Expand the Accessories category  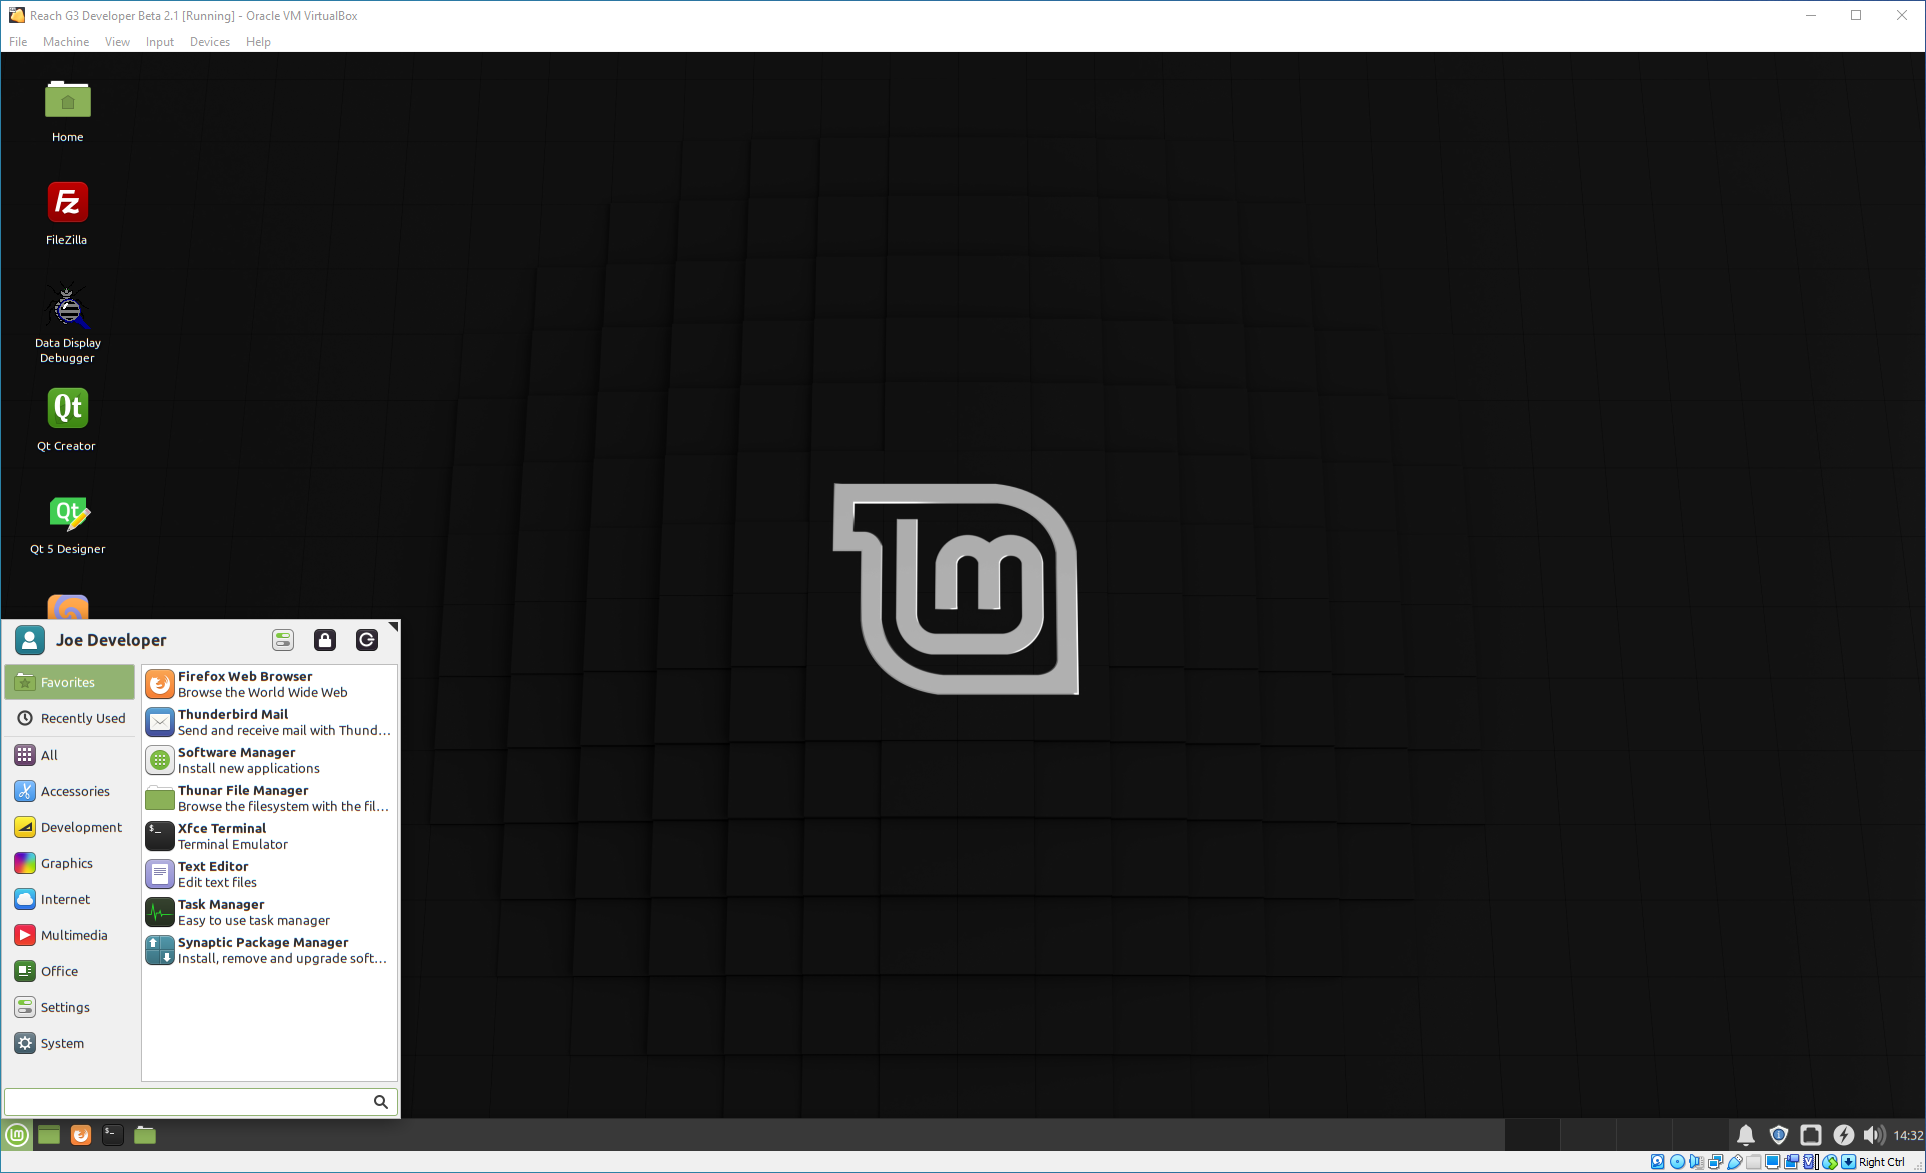click(74, 789)
